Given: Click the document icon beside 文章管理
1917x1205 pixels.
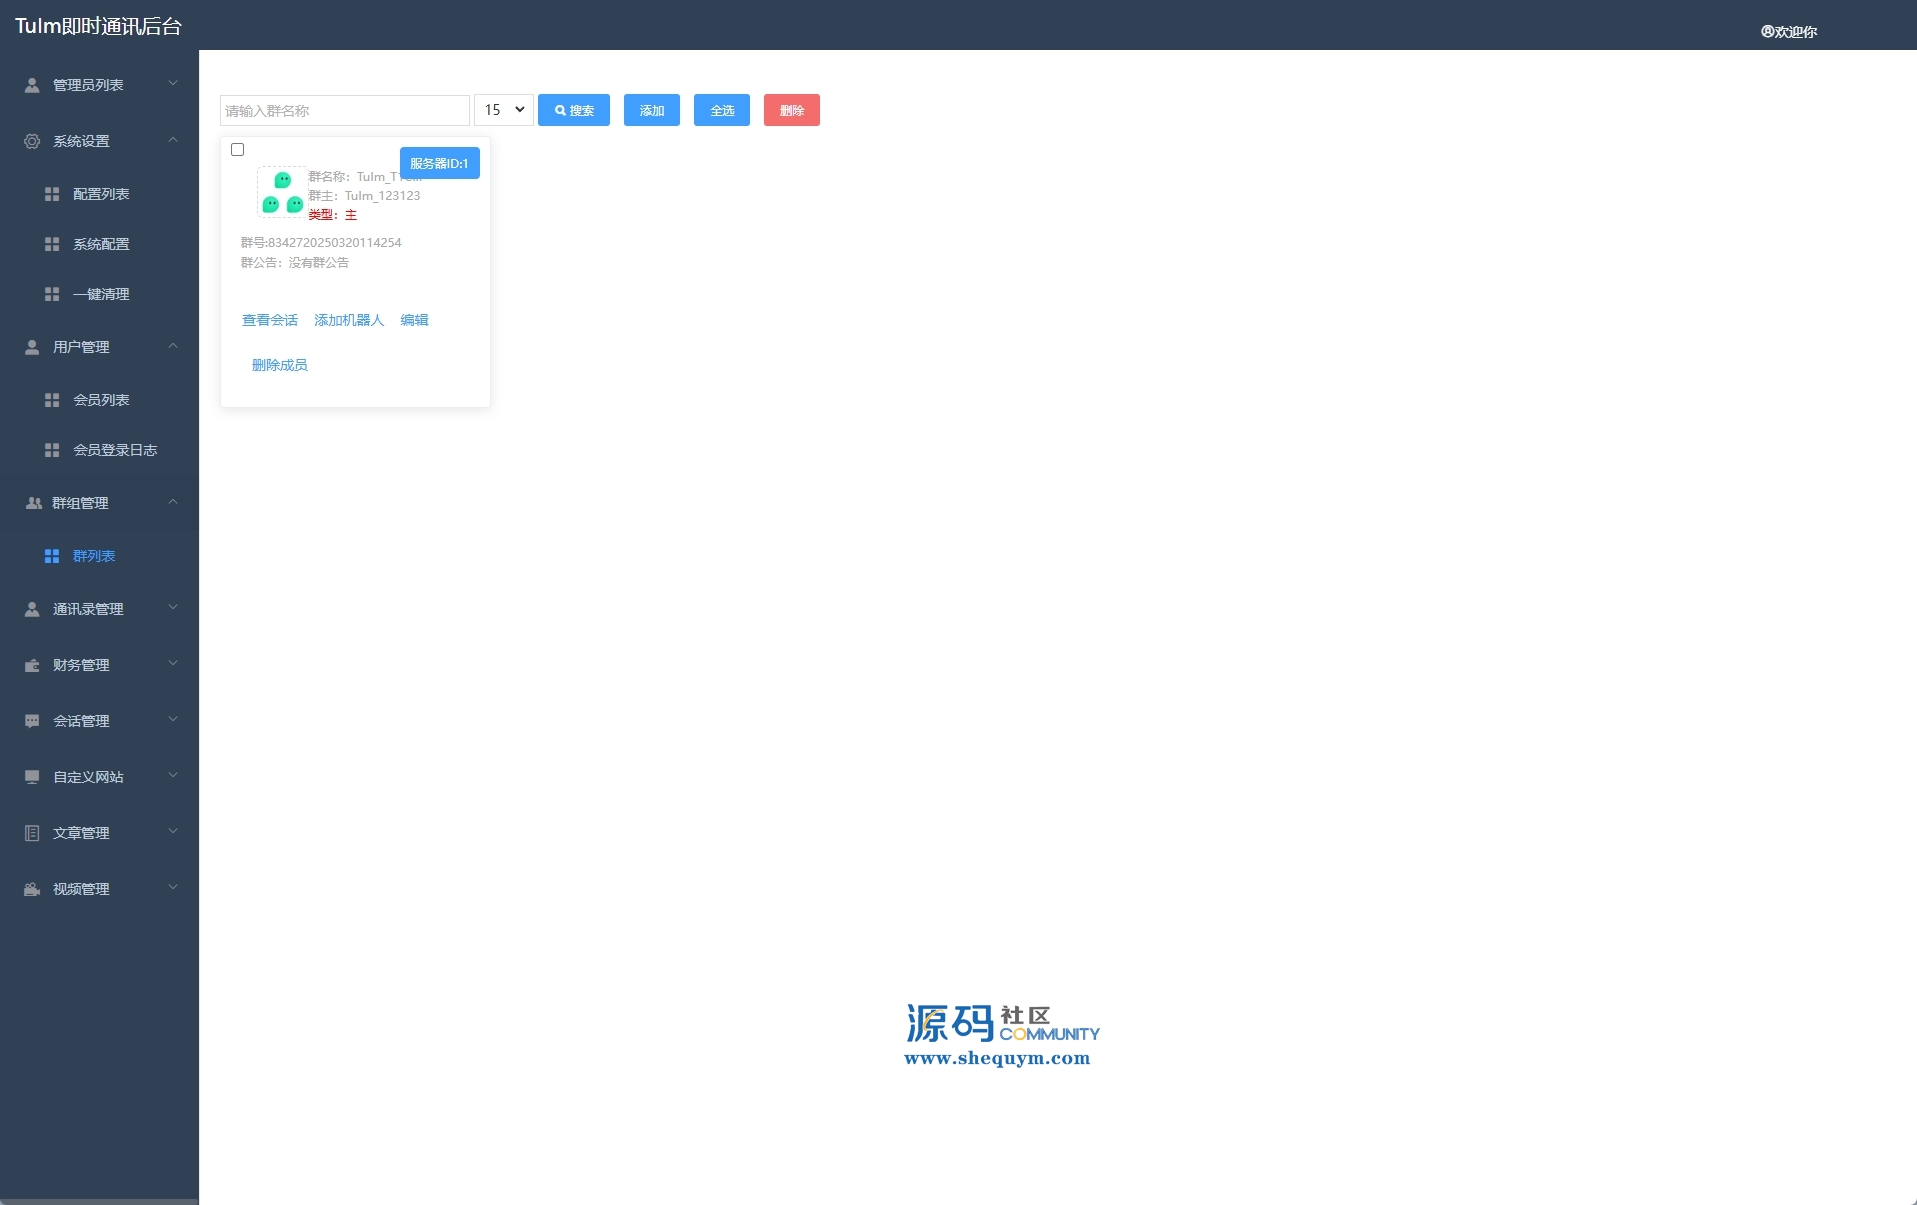Looking at the screenshot, I should 32,833.
